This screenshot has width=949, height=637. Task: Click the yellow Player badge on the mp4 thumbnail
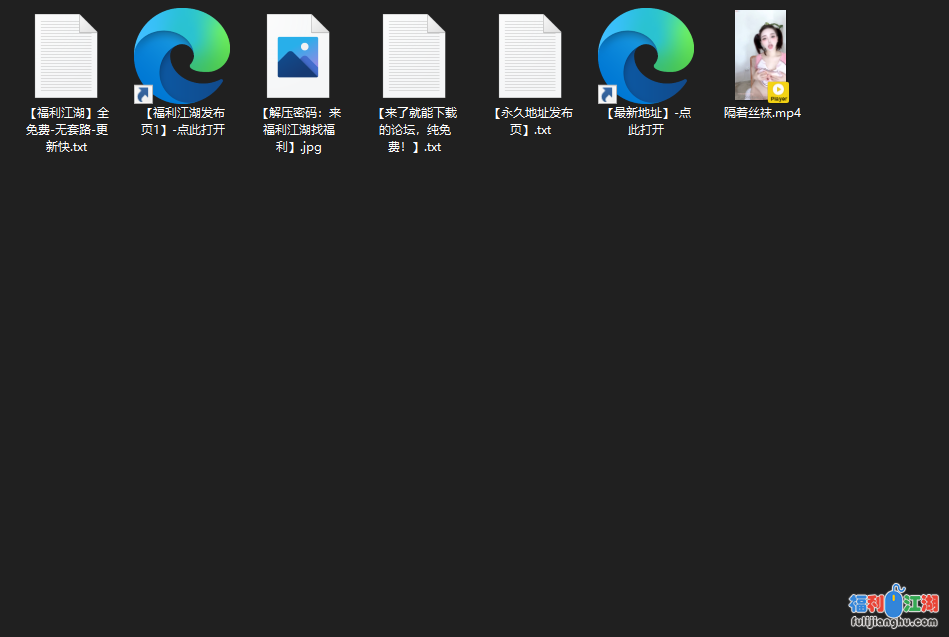pos(778,92)
